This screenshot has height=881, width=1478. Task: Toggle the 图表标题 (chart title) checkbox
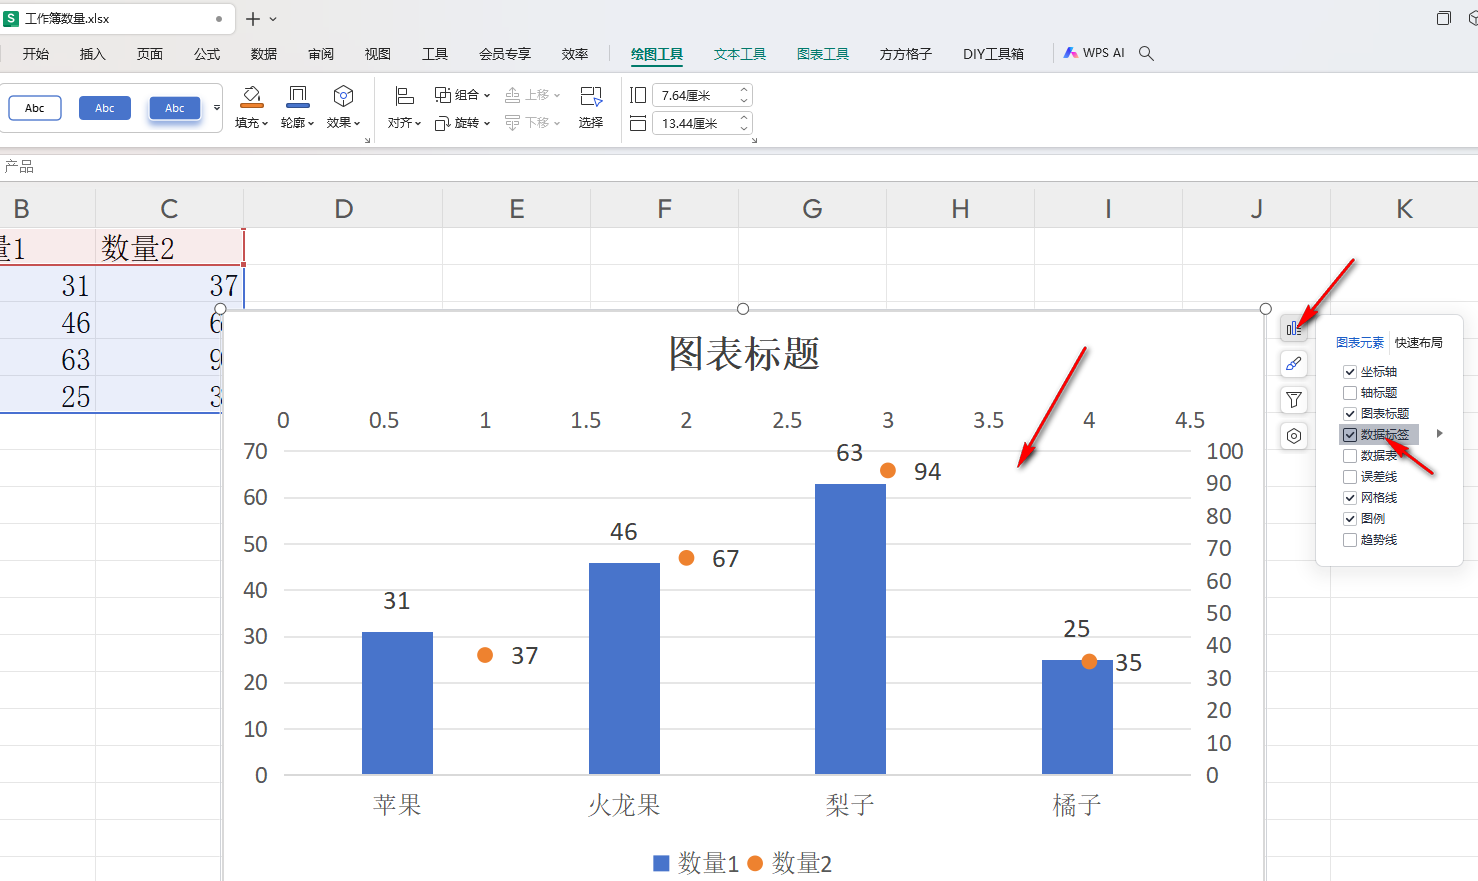(x=1350, y=414)
